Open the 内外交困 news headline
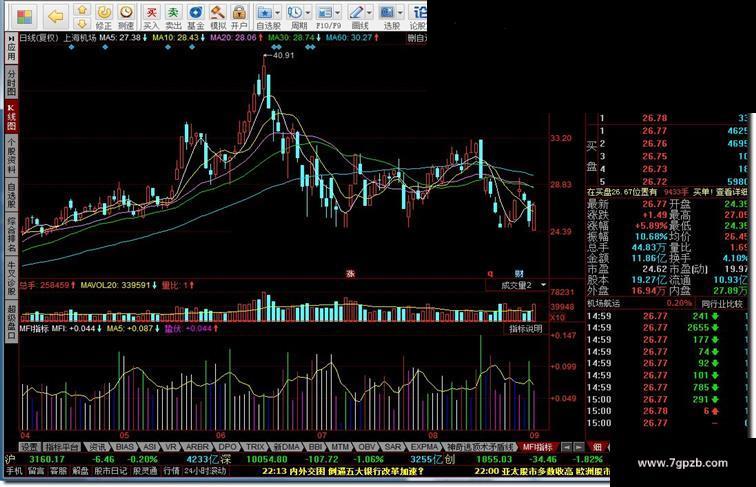The width and height of the screenshot is (756, 487). point(342,471)
